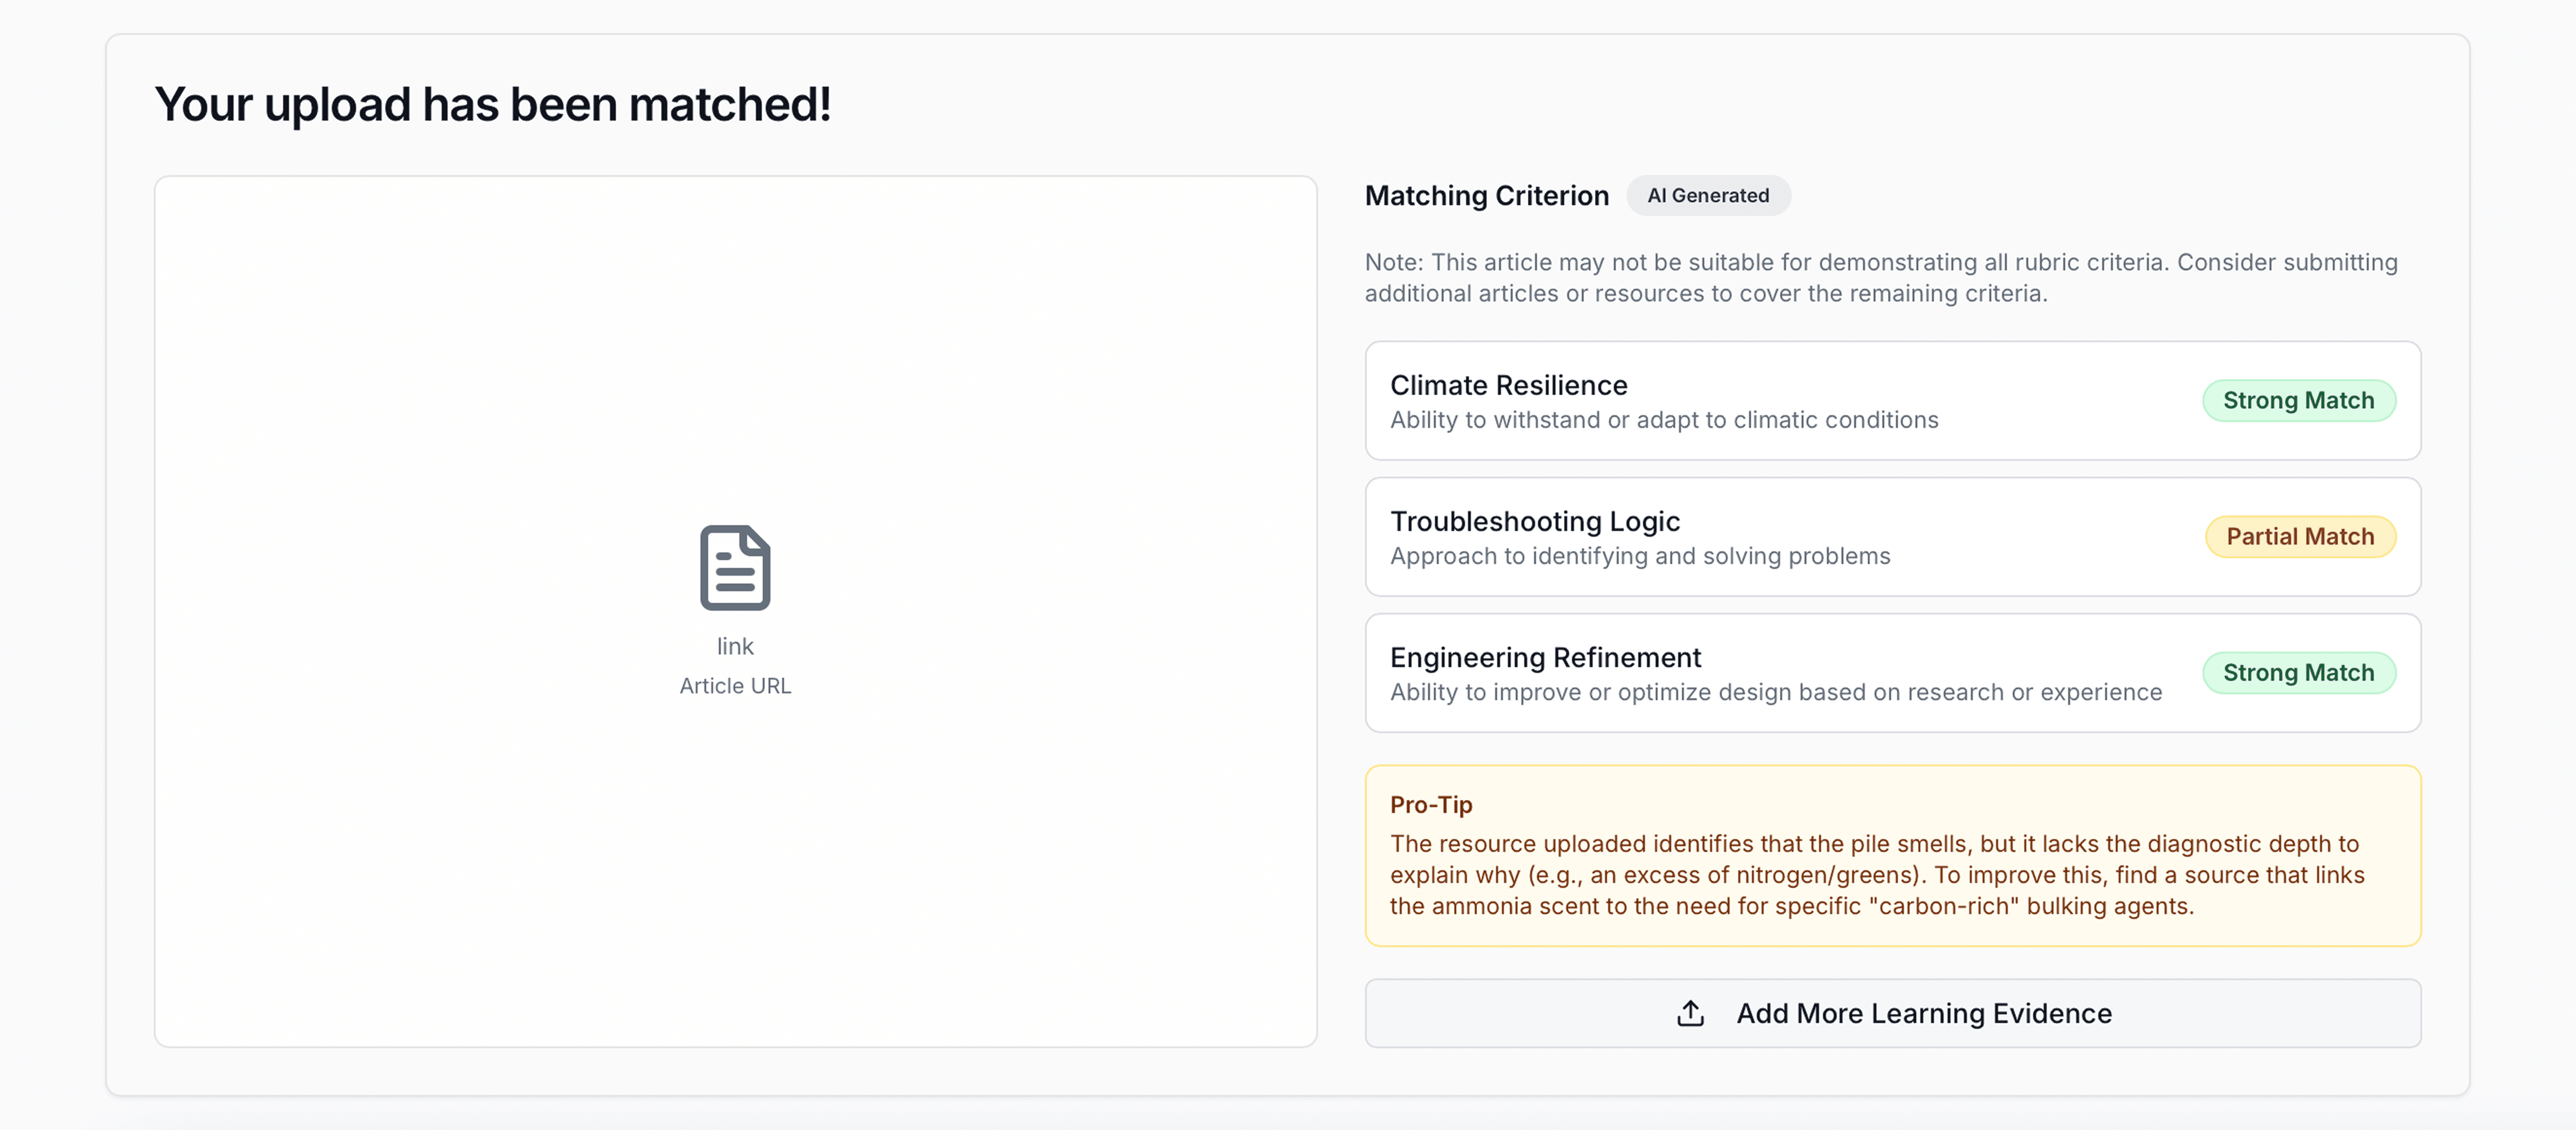Click Troubleshooting Logic description text

click(1640, 556)
